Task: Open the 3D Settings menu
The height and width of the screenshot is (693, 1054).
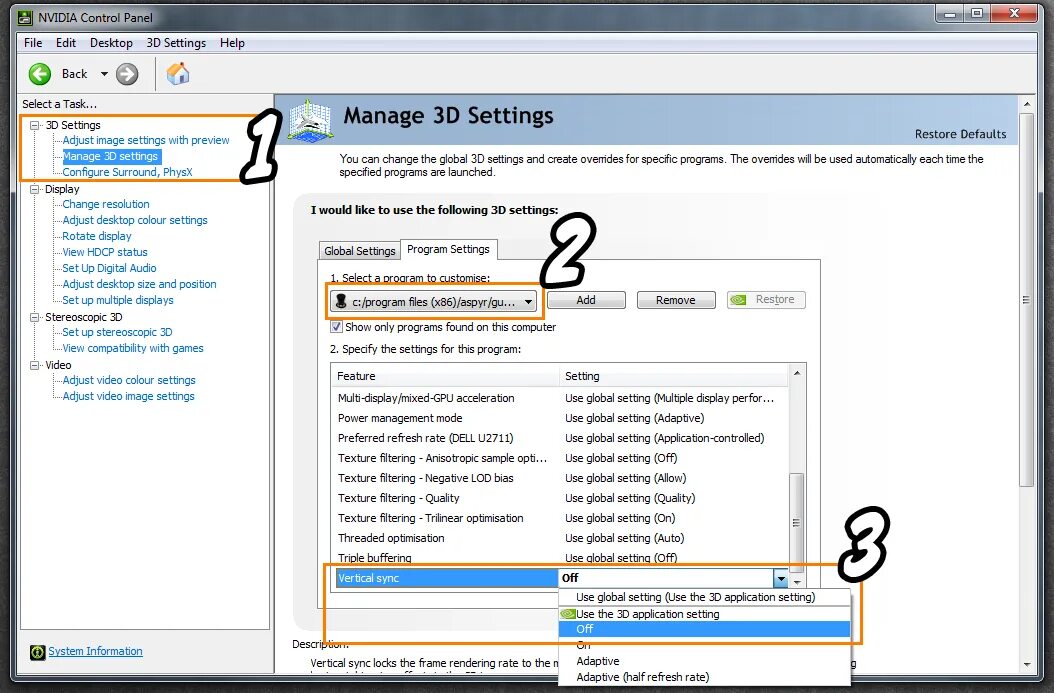Action: point(176,43)
